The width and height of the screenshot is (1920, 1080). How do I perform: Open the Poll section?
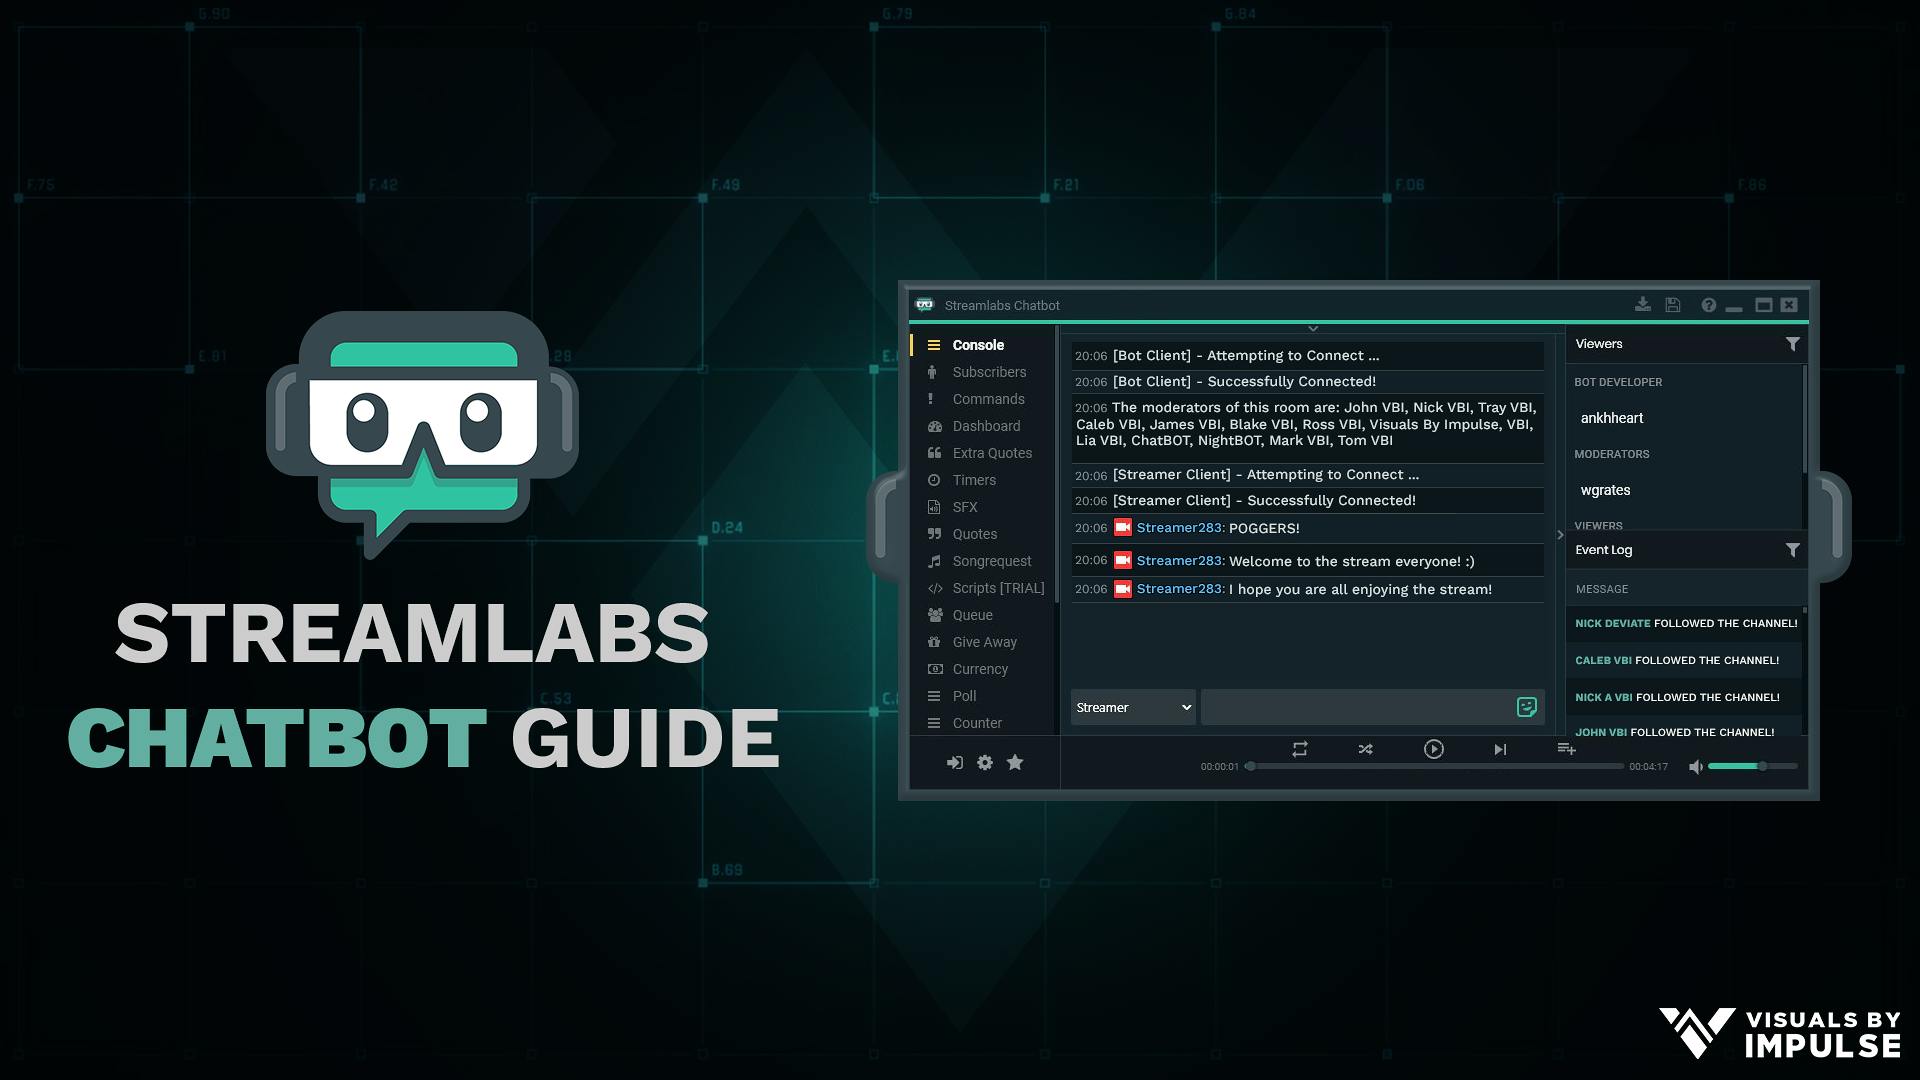[x=963, y=695]
